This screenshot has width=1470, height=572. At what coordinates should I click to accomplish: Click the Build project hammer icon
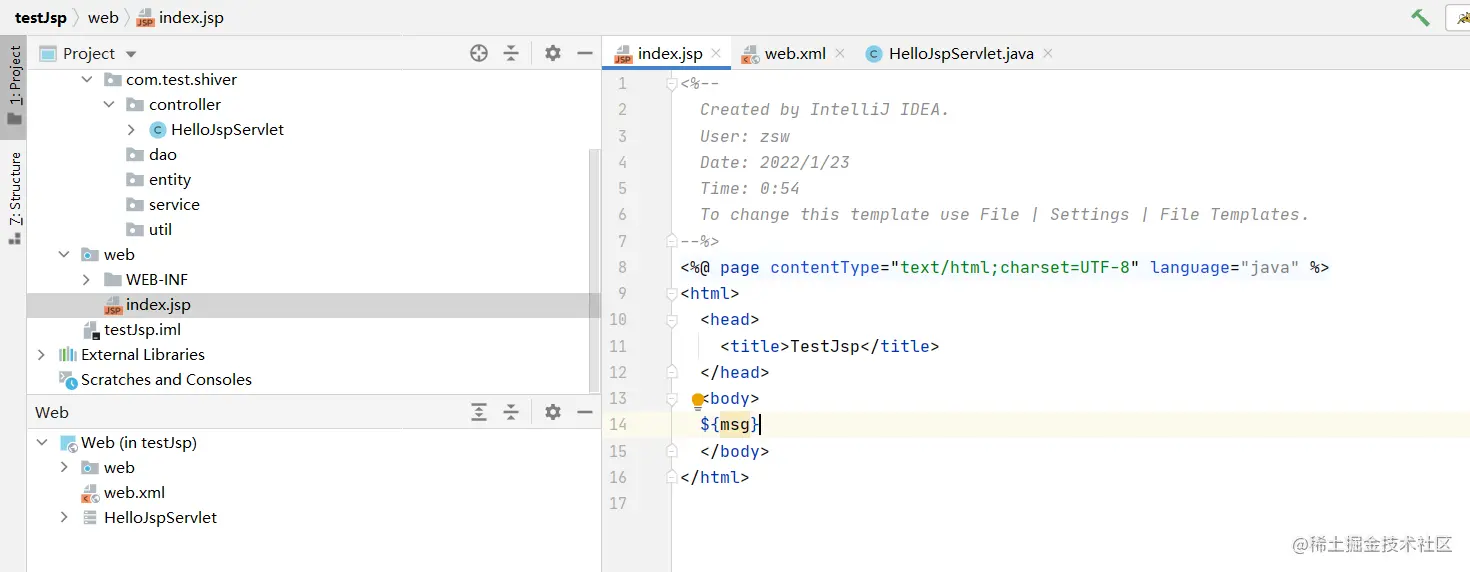click(x=1420, y=18)
